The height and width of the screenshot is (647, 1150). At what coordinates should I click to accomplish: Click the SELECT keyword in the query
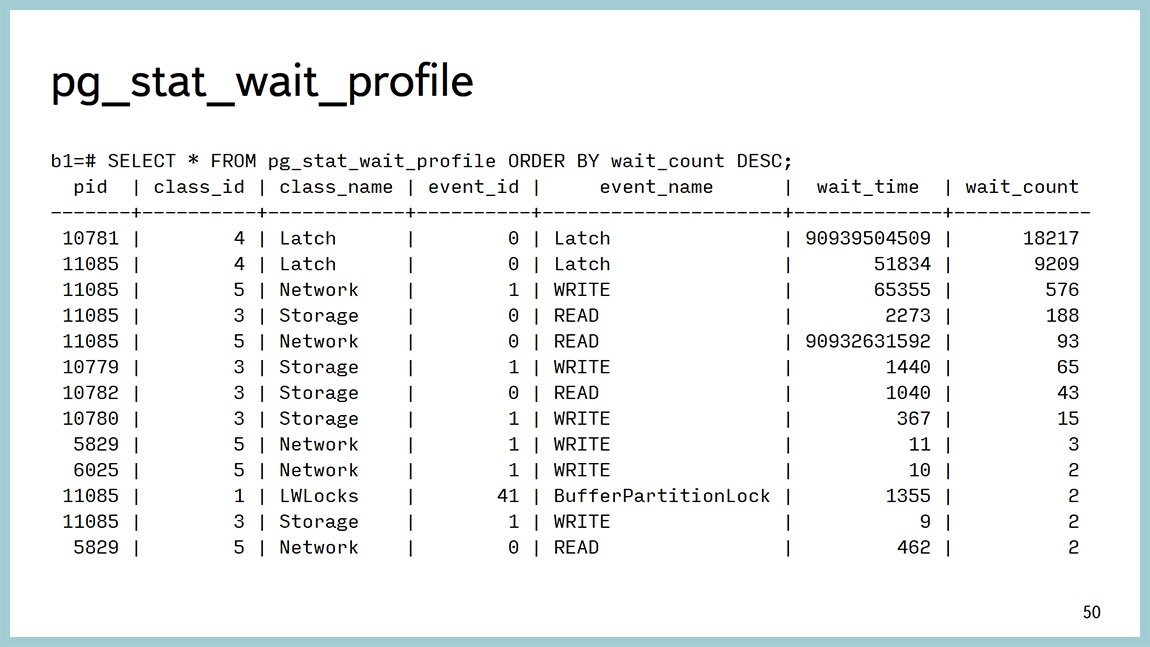pos(141,161)
